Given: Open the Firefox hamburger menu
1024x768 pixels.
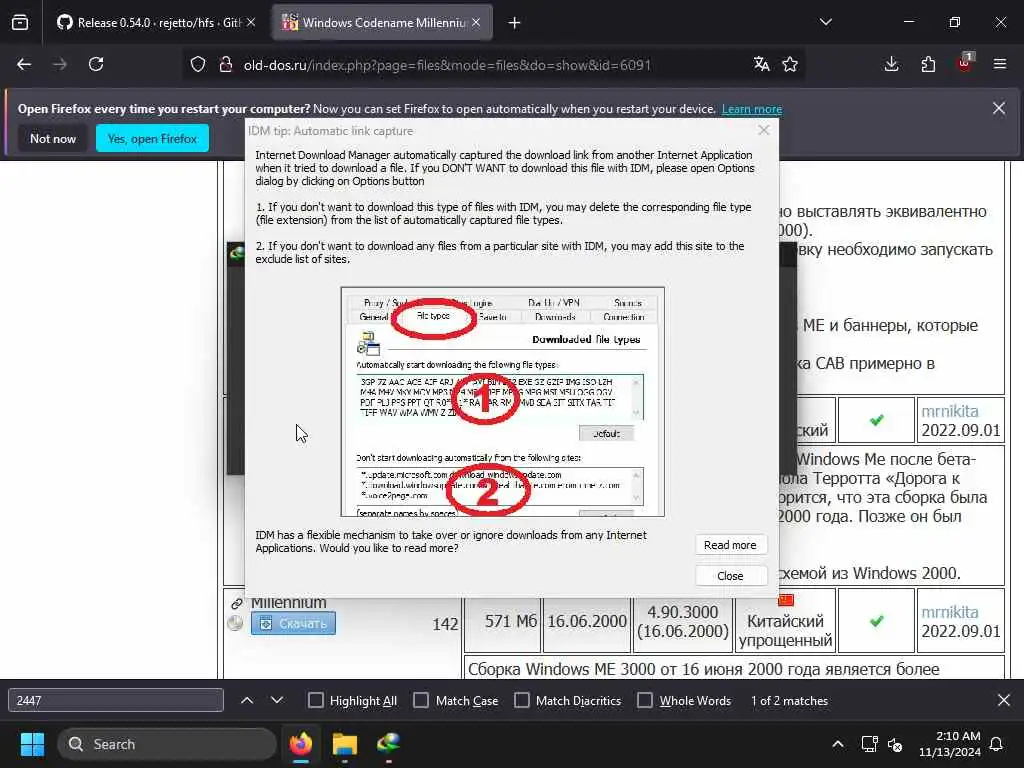Looking at the screenshot, I should point(1000,64).
